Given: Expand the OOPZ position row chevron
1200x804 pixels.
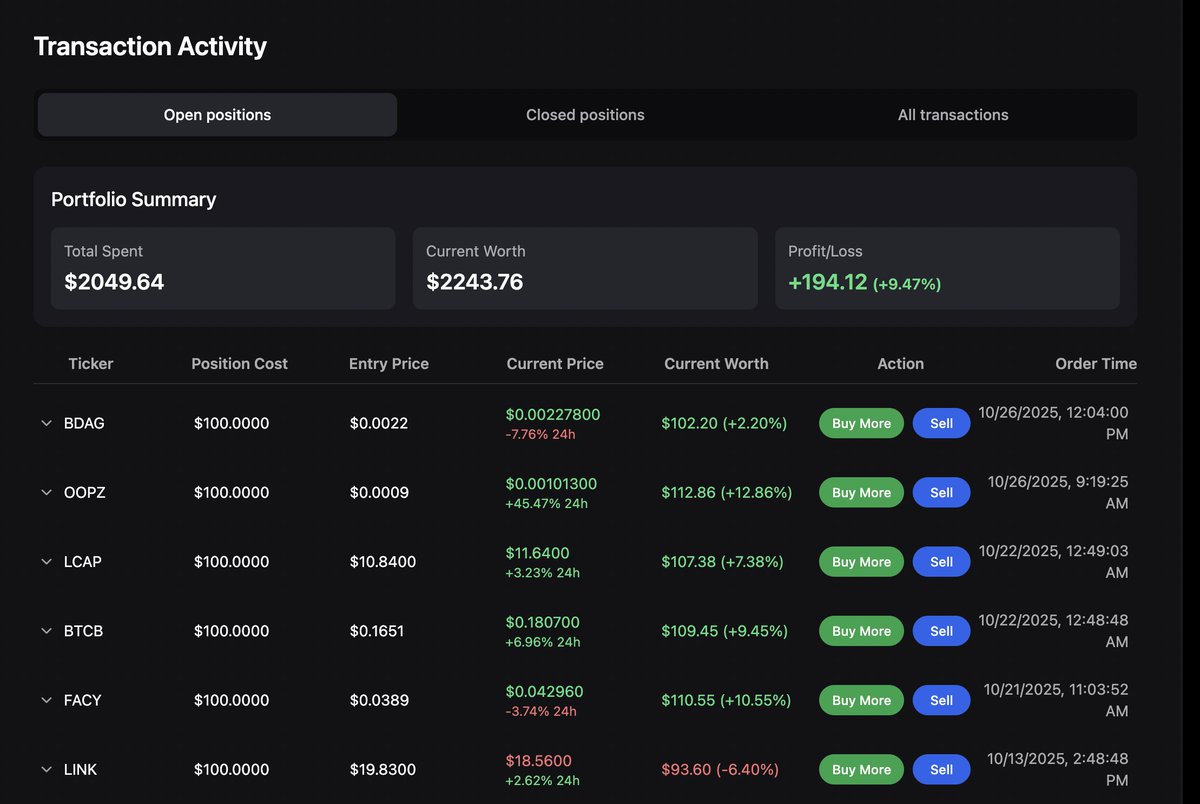Looking at the screenshot, I should click(46, 492).
